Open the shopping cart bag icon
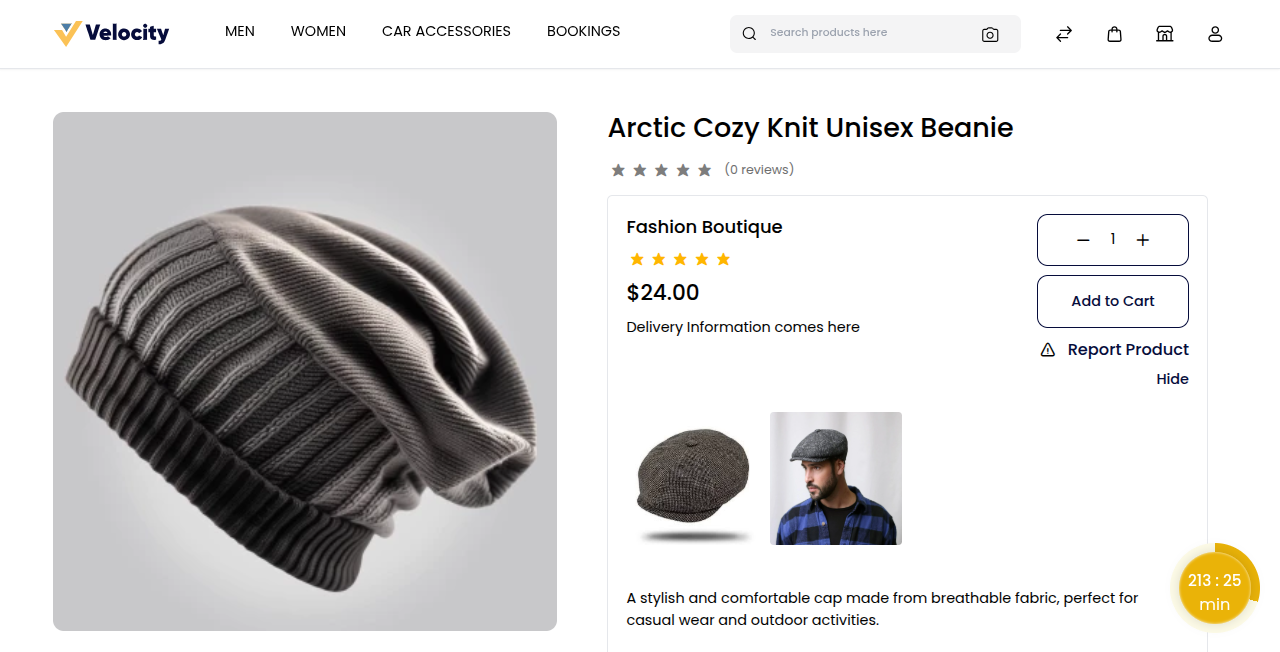1280x652 pixels. click(1114, 33)
